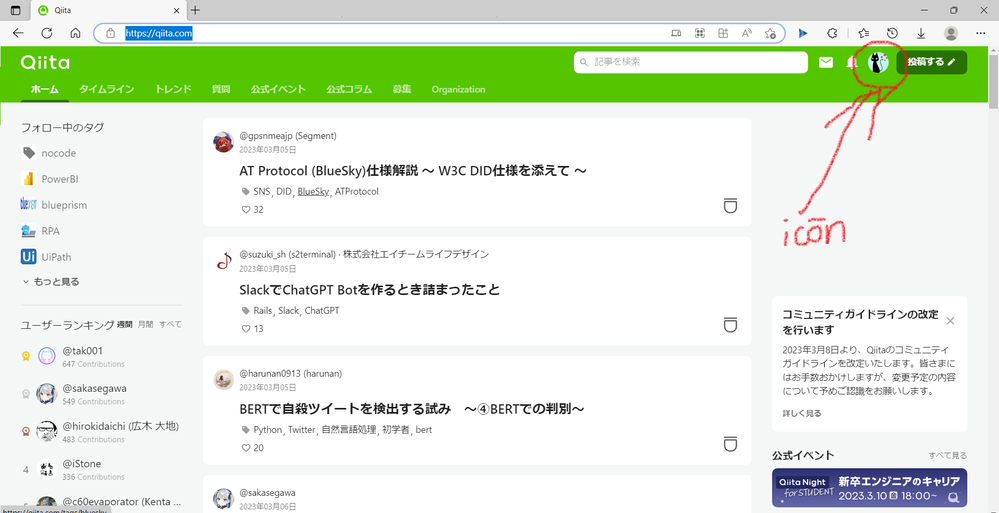Screen dimensions: 999x513
Task: Show 週間 user ranking
Action: (124, 324)
